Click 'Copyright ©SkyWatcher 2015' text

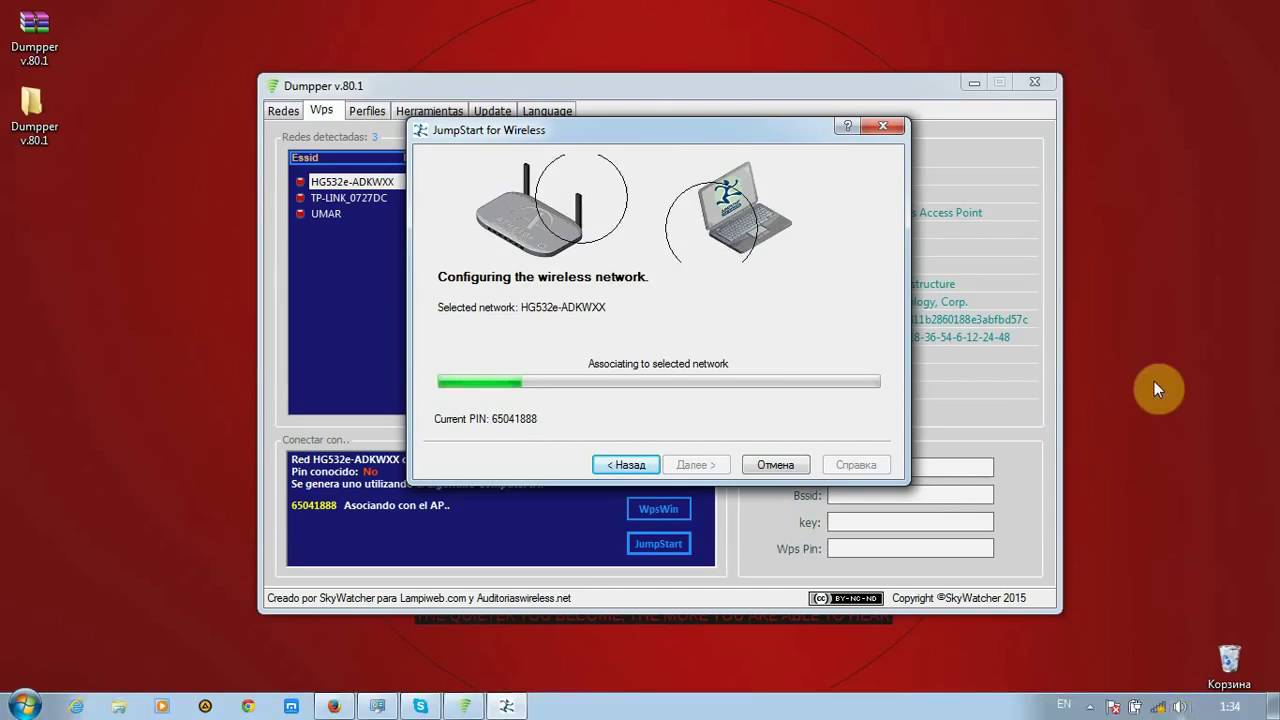959,598
